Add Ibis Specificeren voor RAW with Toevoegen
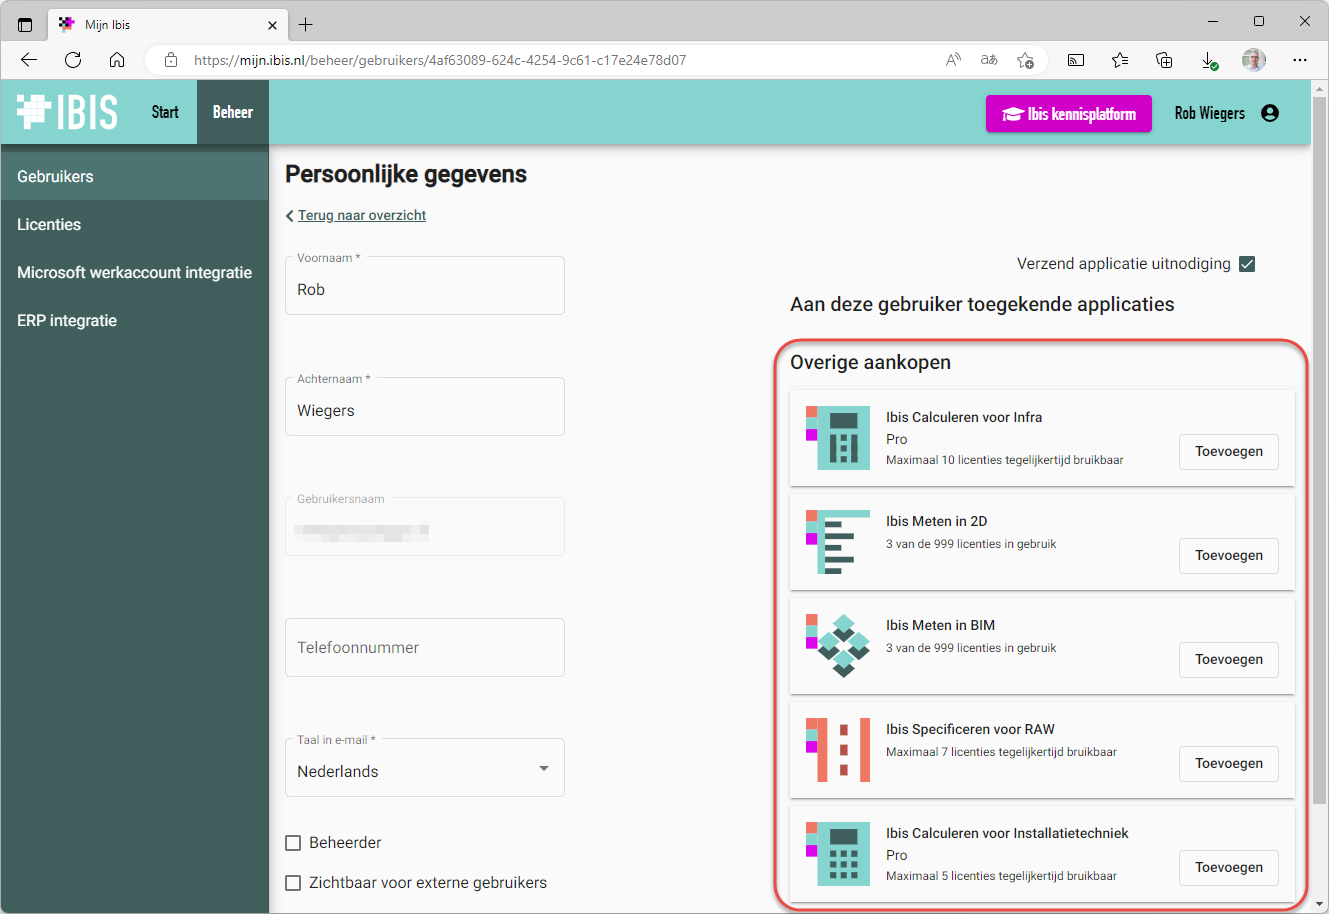Screen dimensions: 1329x914 pos(1229,763)
